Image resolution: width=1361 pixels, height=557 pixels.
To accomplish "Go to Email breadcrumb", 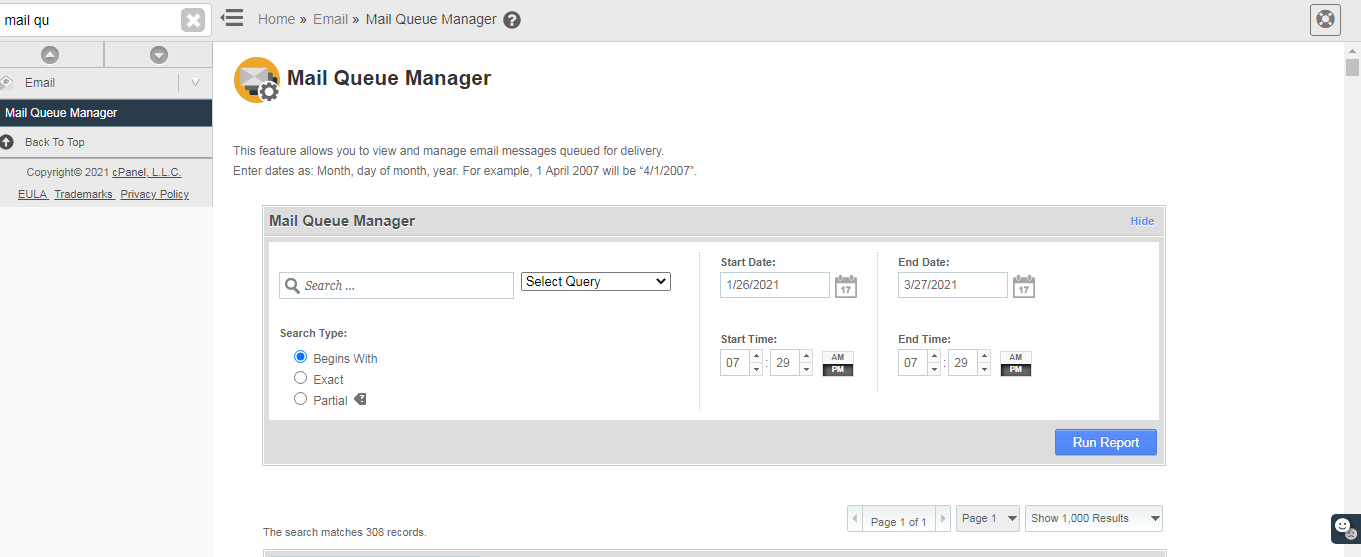I will click(330, 19).
